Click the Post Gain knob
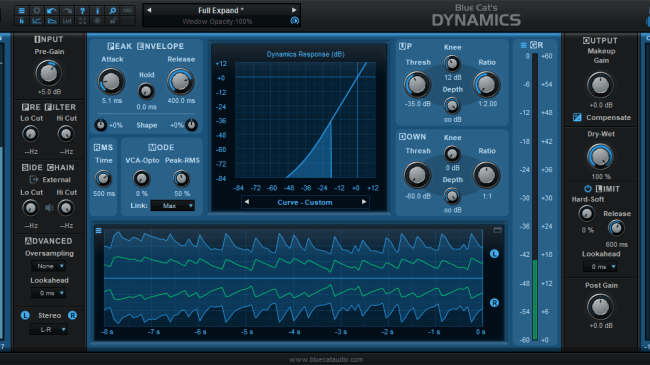This screenshot has height=365, width=650. tap(600, 307)
